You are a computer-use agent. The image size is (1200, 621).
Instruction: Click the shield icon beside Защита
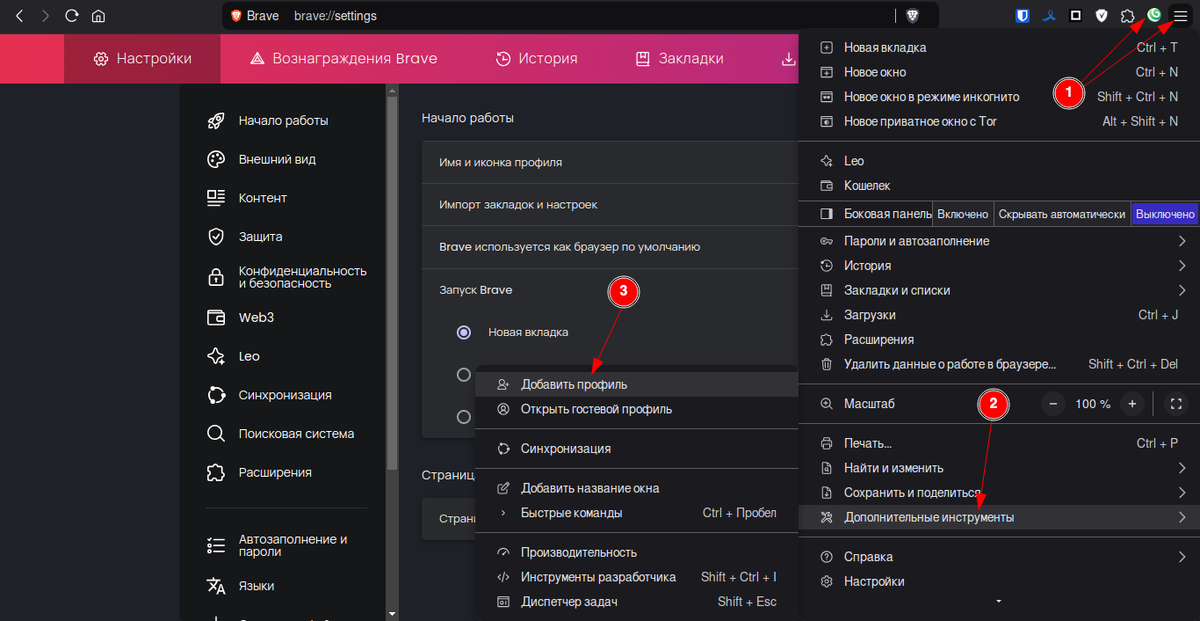point(215,237)
